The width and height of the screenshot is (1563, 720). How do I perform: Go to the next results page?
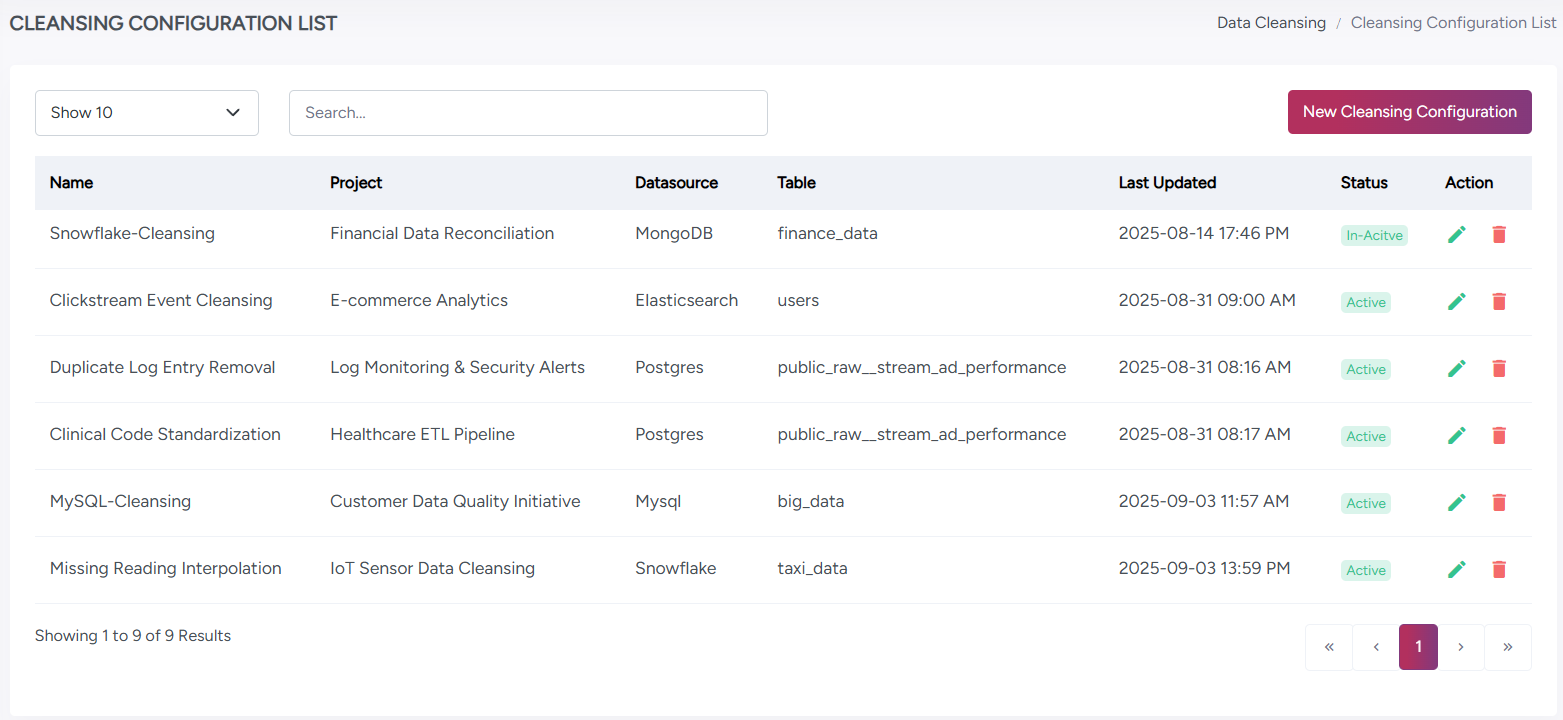(1461, 647)
